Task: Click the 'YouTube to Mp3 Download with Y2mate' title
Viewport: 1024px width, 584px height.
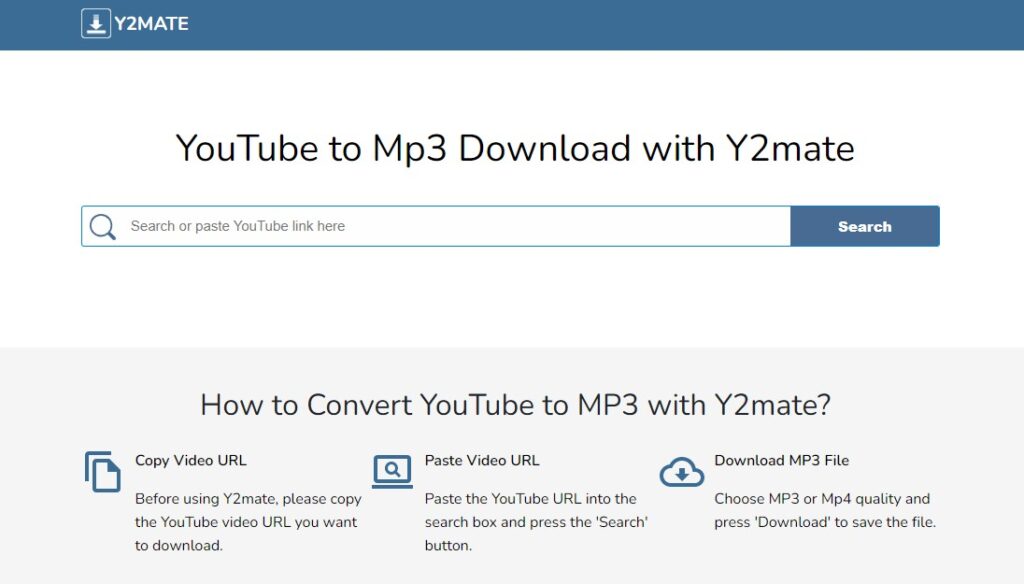Action: tap(515, 148)
